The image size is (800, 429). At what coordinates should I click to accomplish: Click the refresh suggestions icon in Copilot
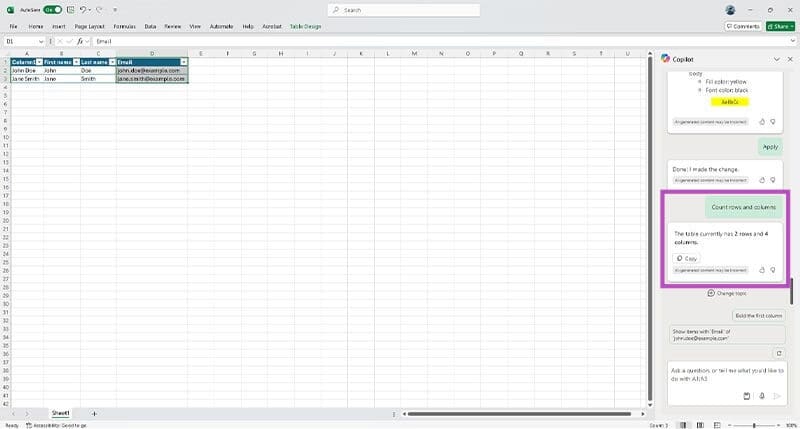778,353
